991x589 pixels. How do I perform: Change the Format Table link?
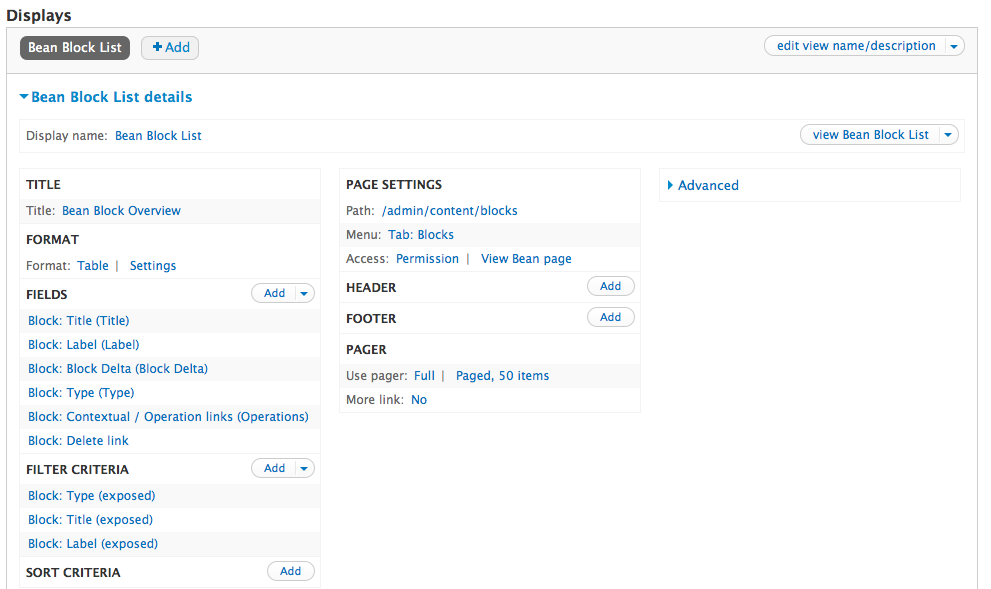click(x=93, y=265)
